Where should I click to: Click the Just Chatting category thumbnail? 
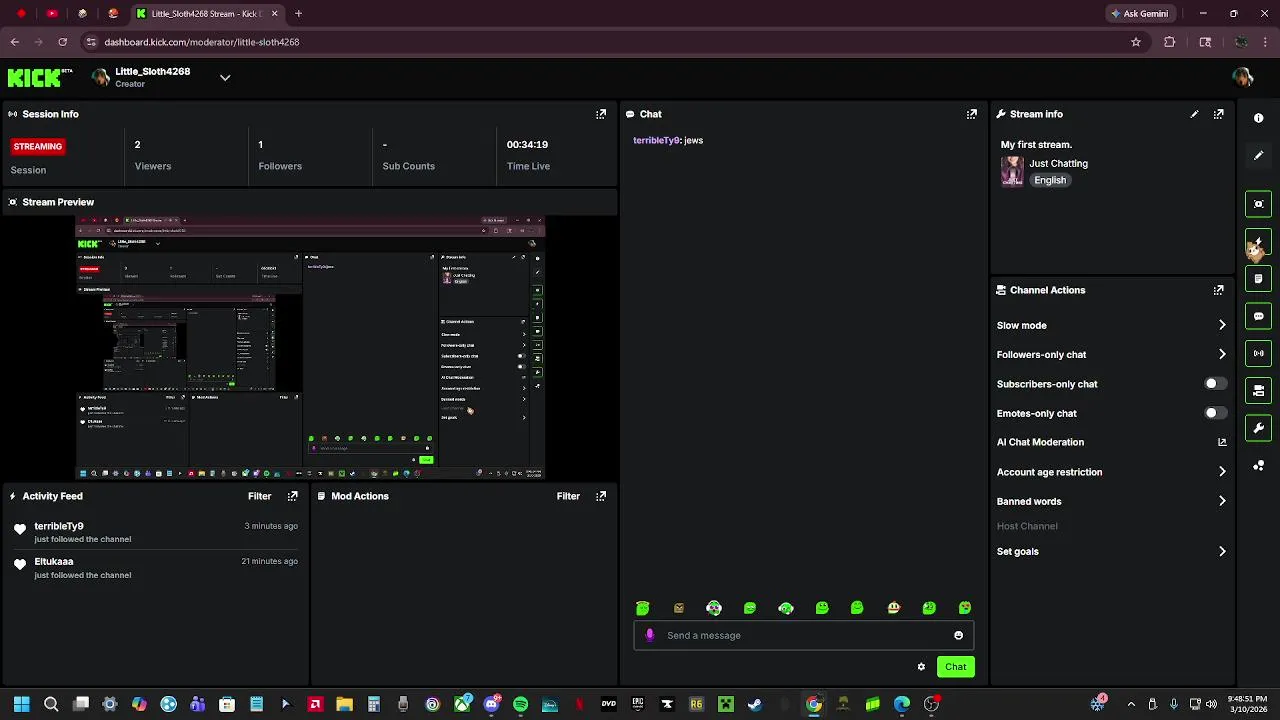point(1012,171)
